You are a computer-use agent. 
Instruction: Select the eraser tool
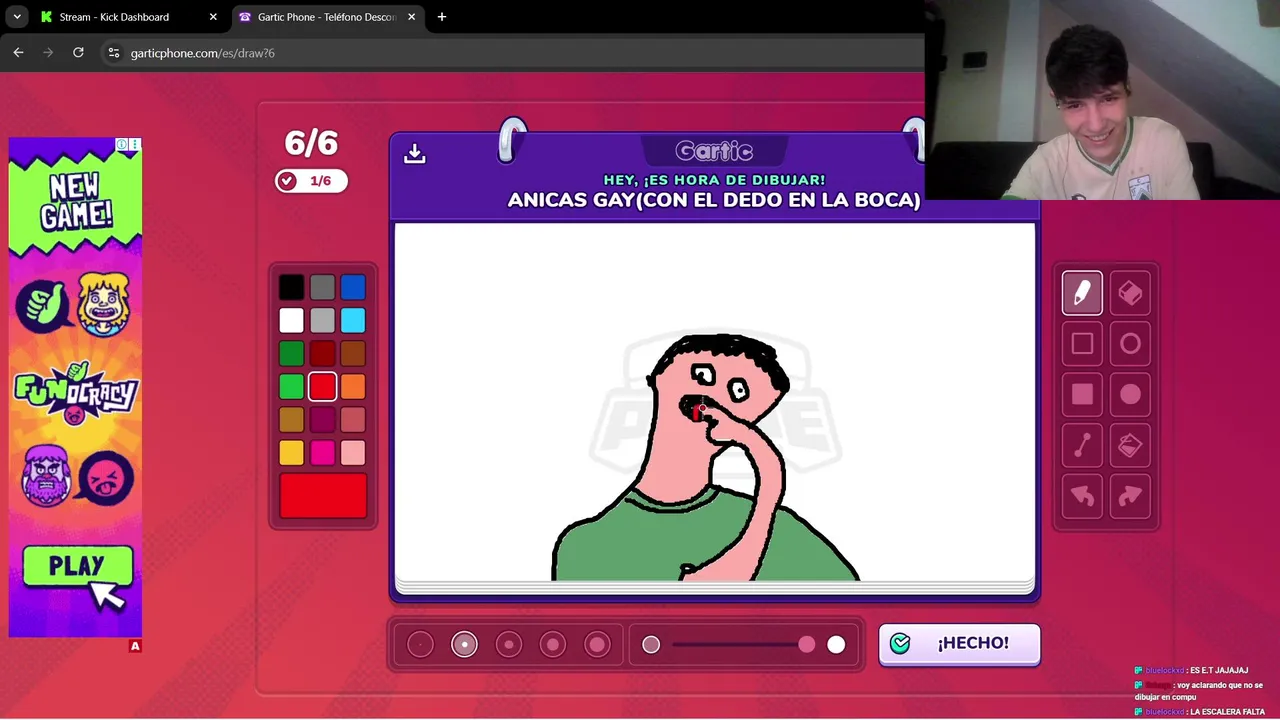click(1130, 293)
